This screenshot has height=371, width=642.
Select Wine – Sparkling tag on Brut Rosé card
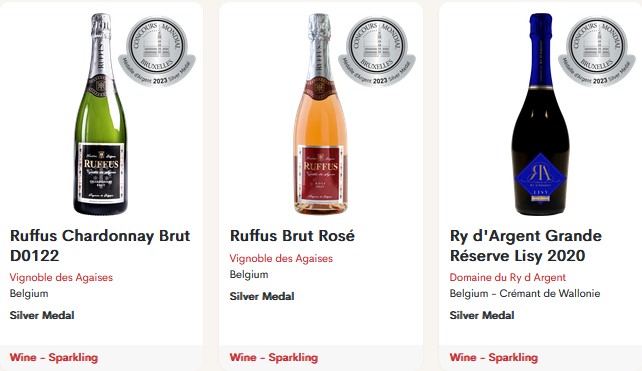274,357
